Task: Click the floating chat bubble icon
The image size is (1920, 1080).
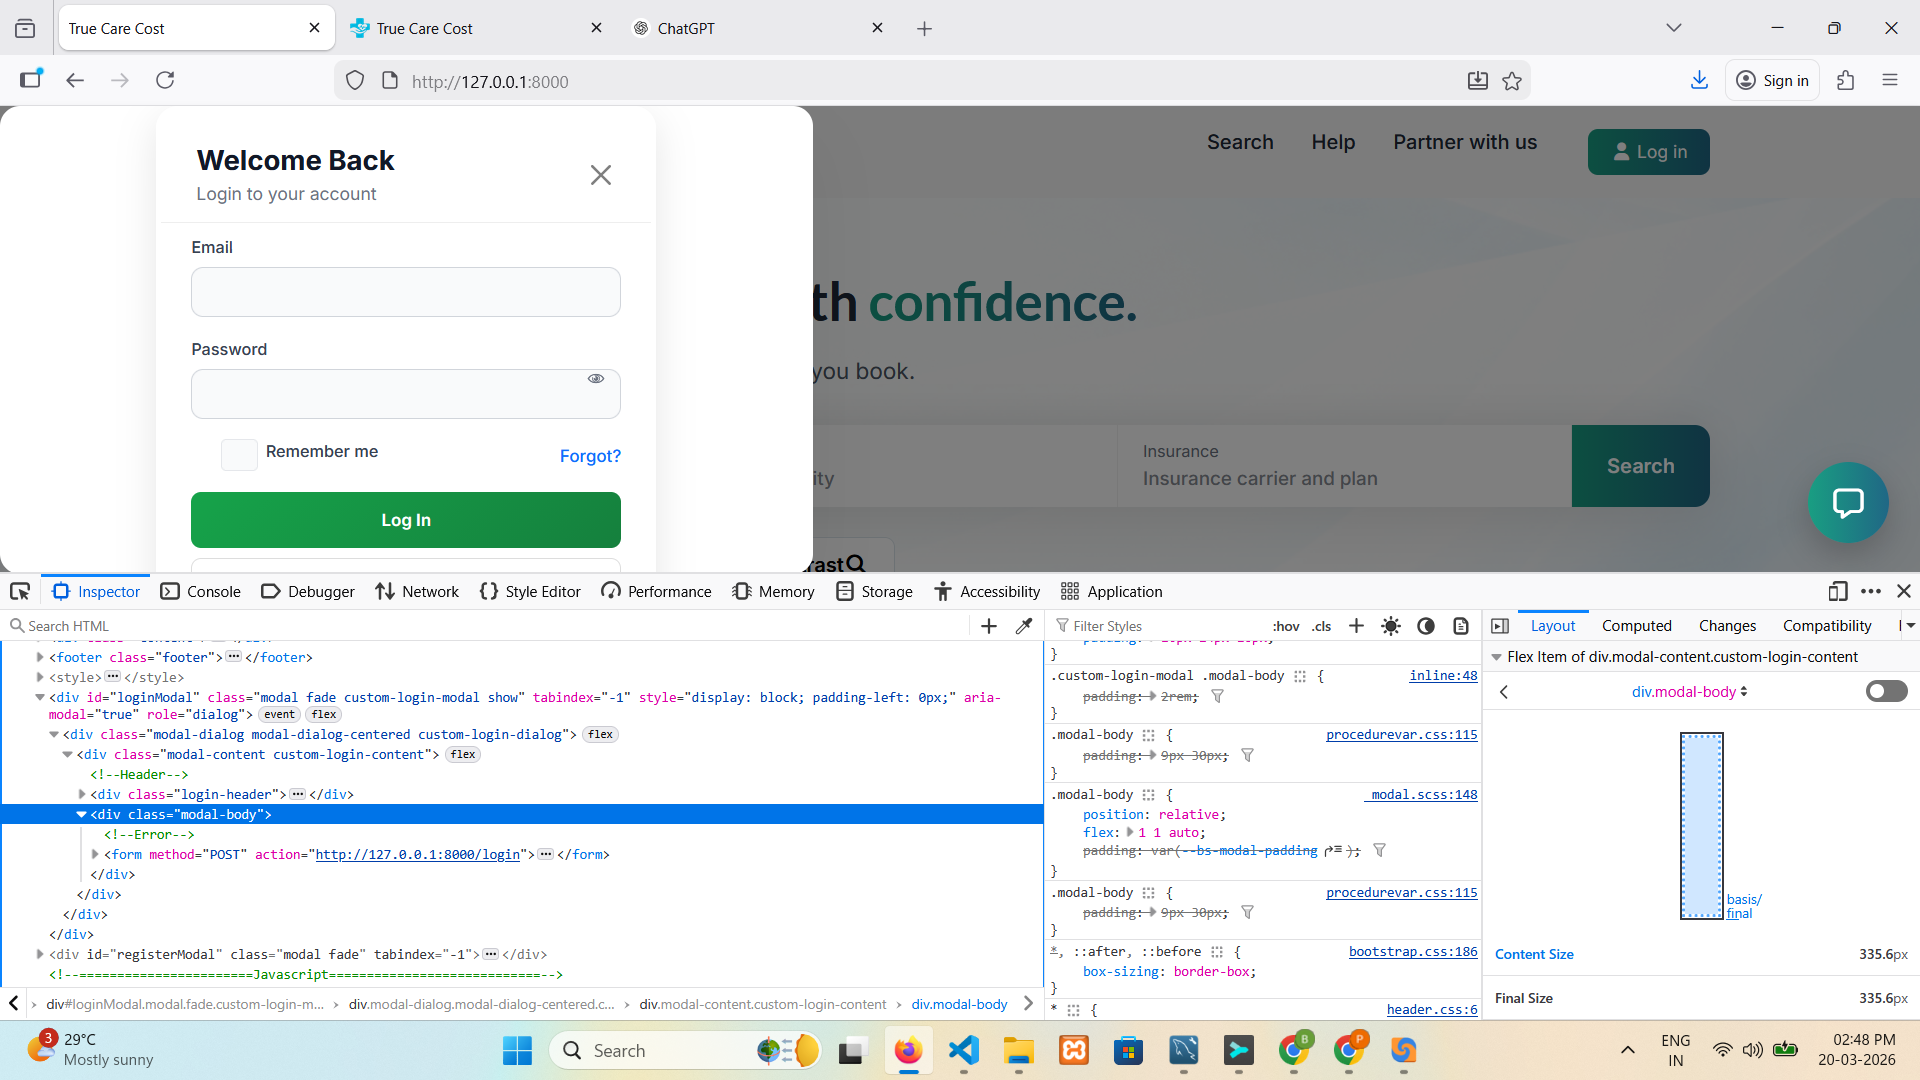Action: (1847, 502)
